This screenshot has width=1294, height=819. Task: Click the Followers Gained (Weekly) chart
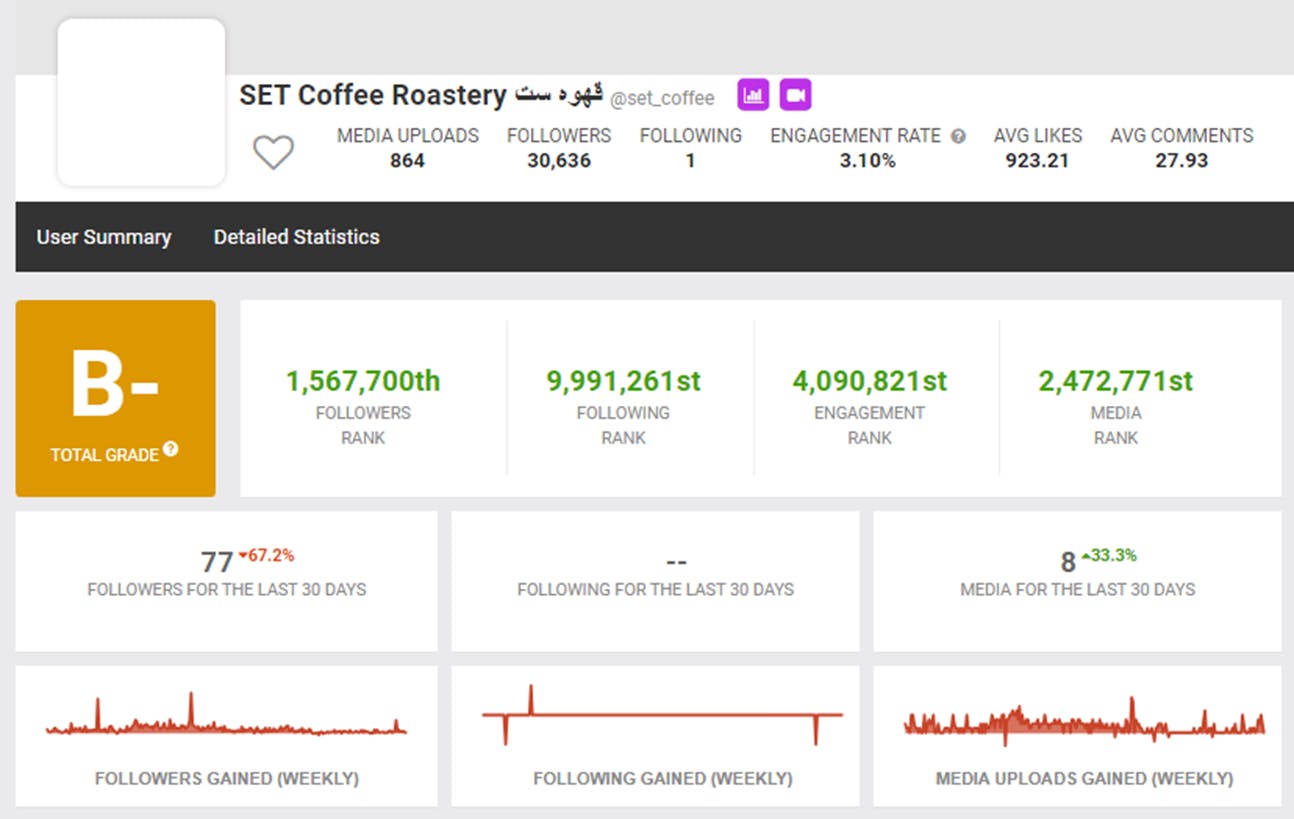[226, 716]
